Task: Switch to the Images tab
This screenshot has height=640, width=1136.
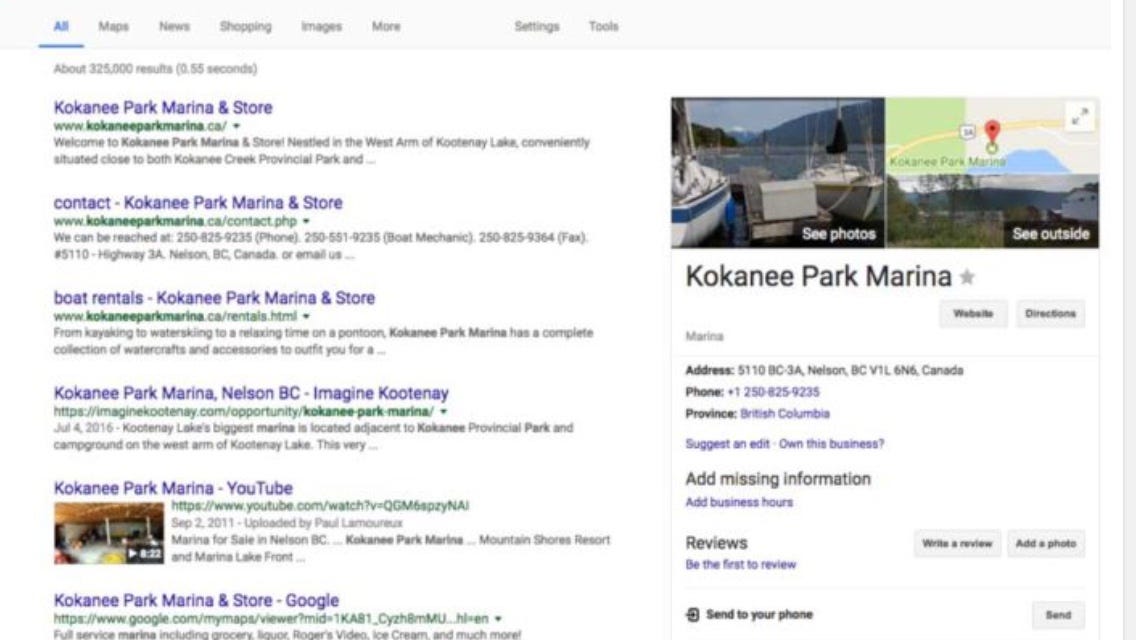Action: click(322, 26)
